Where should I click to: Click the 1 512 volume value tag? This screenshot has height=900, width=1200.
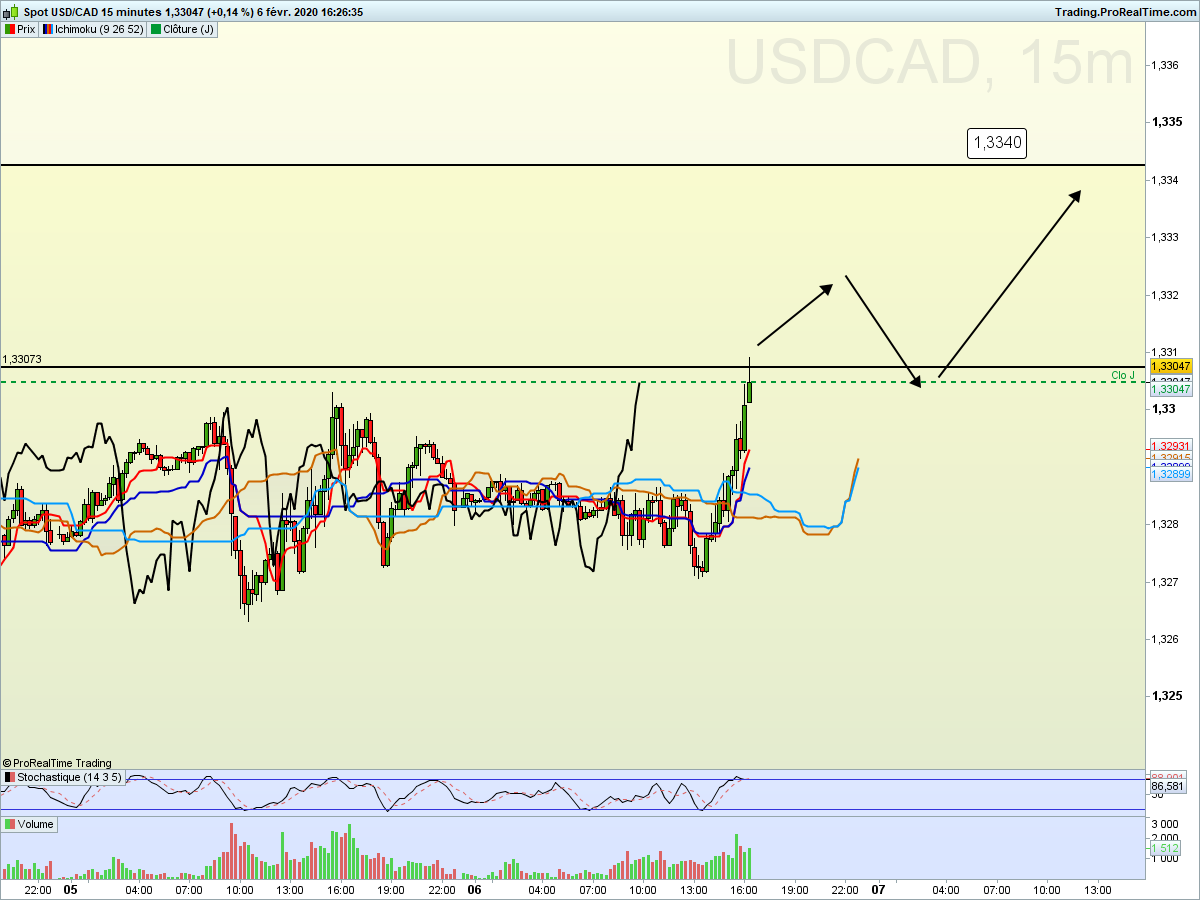(x=1166, y=848)
